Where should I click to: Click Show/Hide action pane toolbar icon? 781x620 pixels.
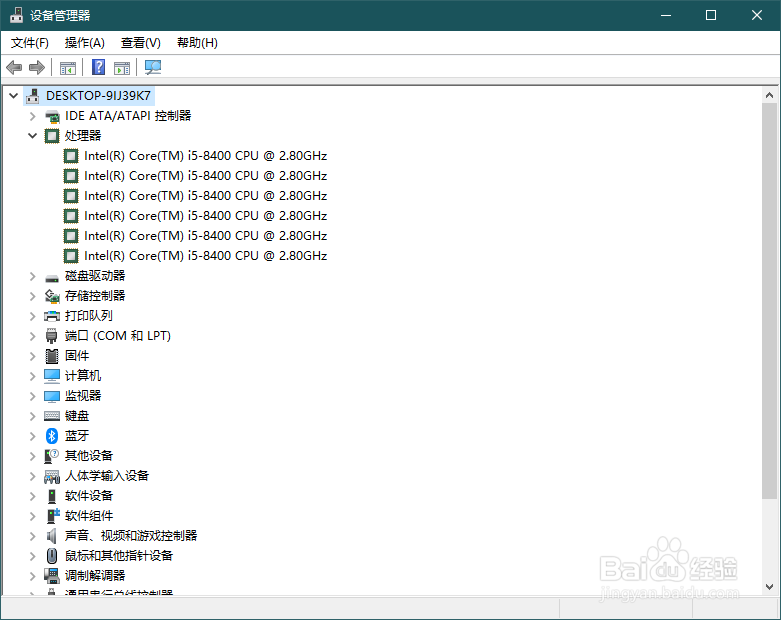click(x=122, y=68)
